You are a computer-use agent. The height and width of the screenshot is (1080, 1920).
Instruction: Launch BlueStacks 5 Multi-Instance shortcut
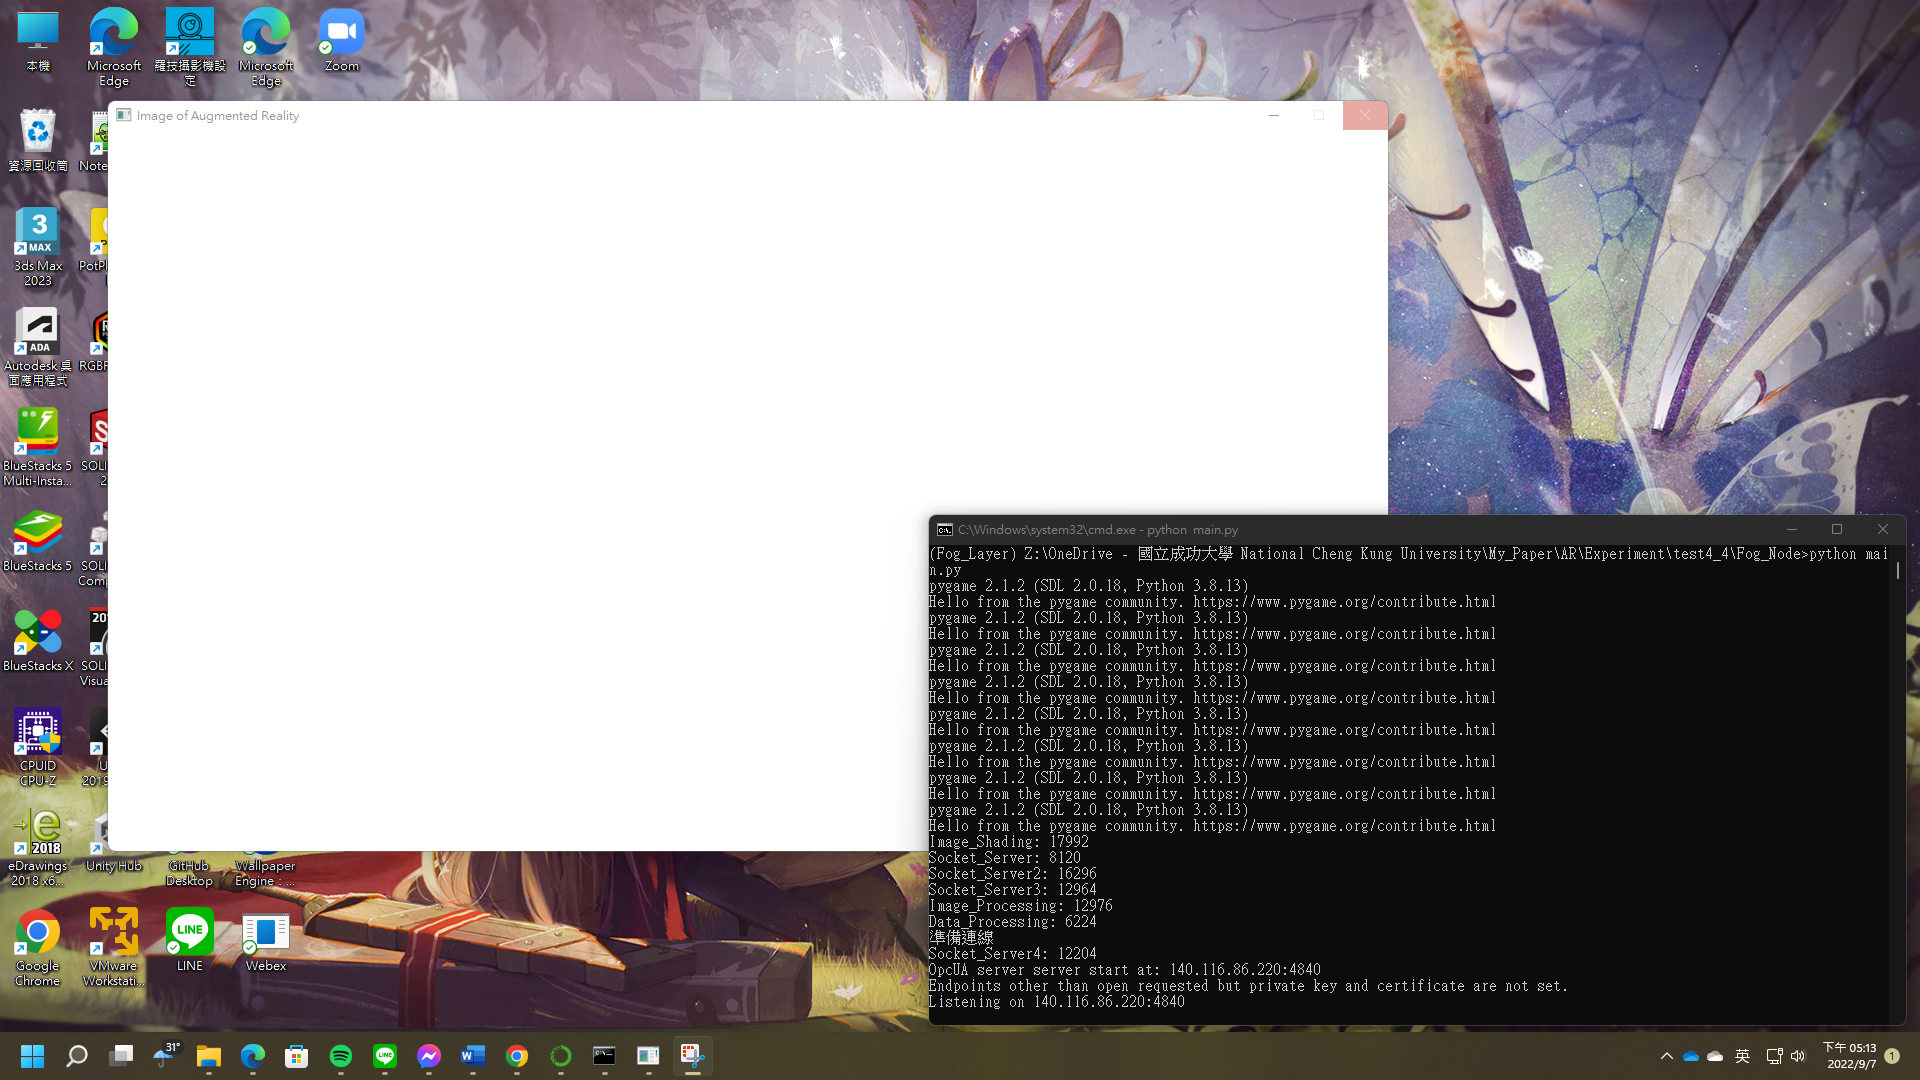click(38, 447)
